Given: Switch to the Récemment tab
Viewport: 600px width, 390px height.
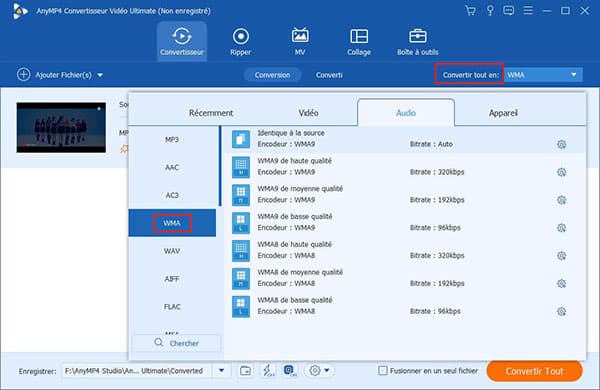Looking at the screenshot, I should coord(211,113).
